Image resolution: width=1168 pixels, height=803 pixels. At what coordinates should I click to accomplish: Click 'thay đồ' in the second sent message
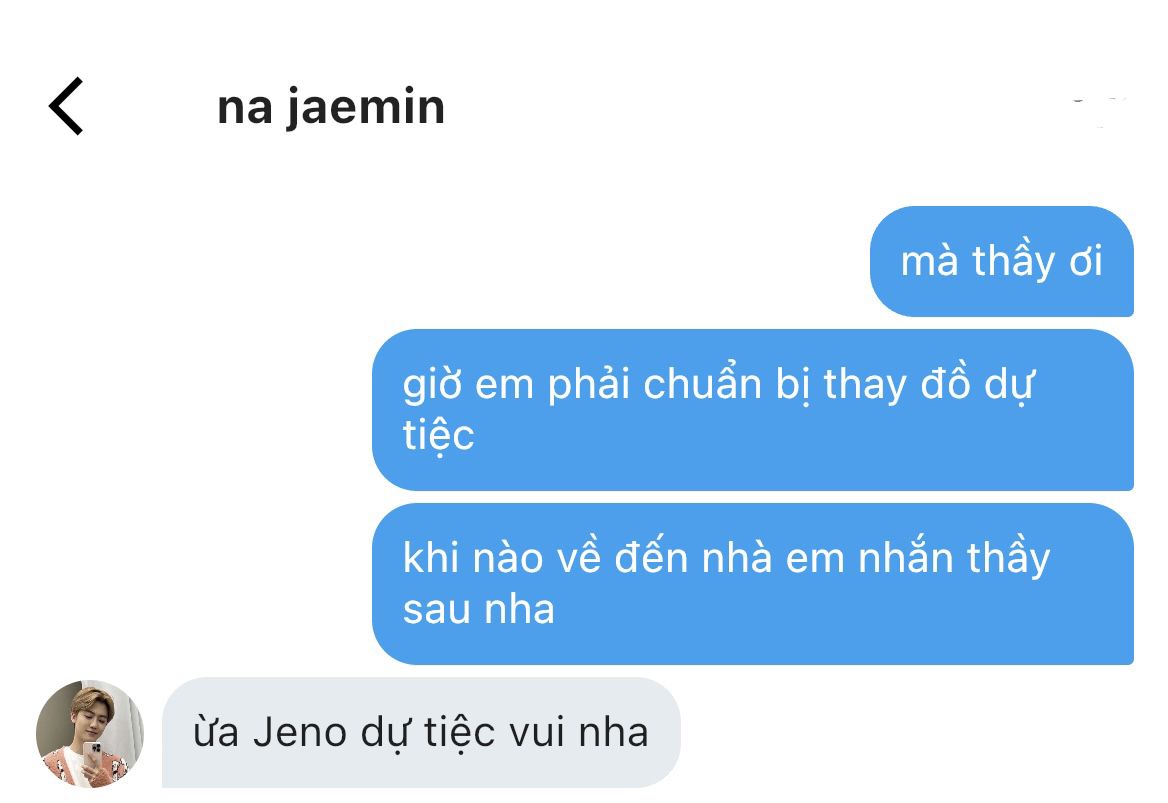[x=896, y=385]
